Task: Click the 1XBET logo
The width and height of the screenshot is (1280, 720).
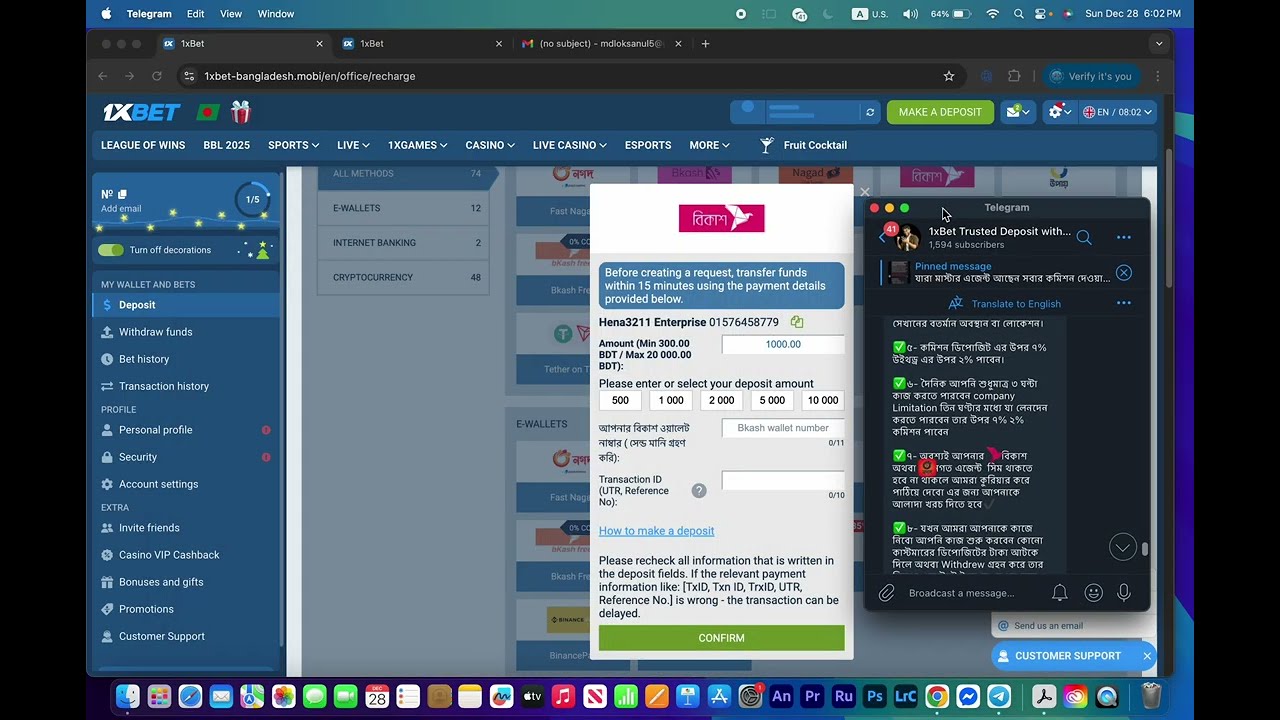Action: 141,112
